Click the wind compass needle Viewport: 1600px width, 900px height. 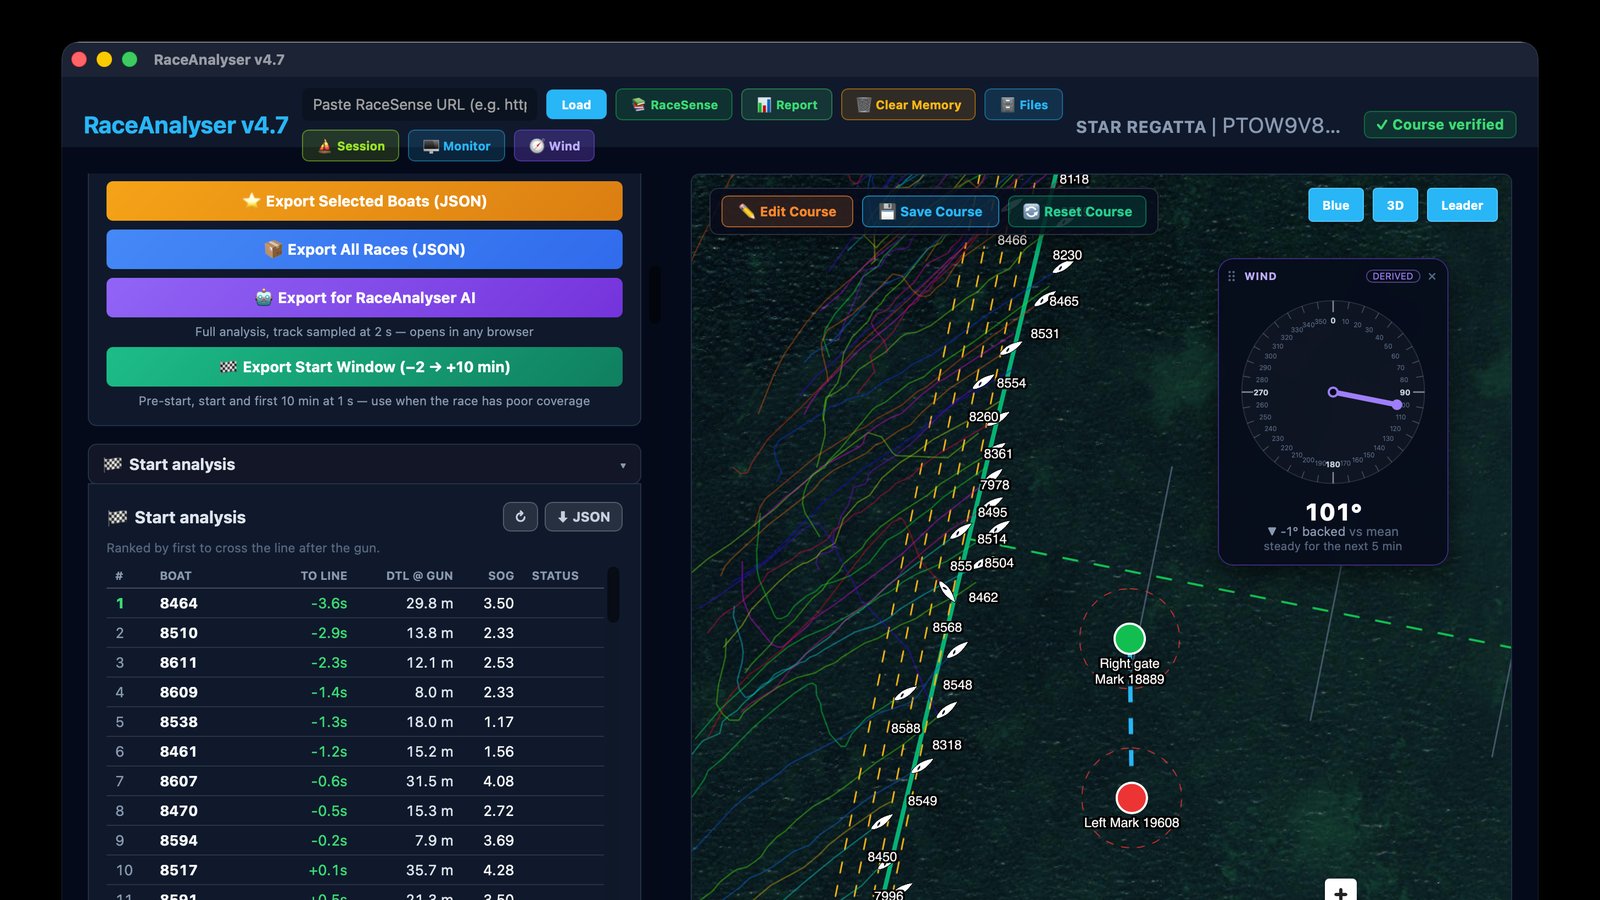tap(1365, 398)
